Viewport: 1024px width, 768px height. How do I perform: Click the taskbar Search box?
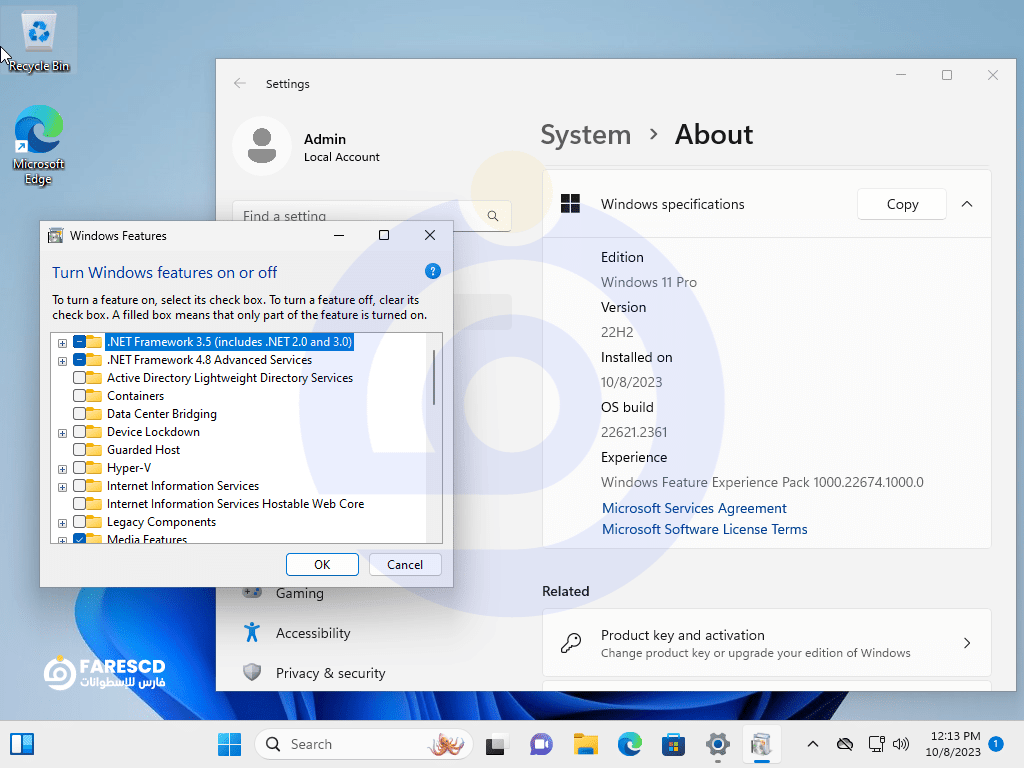(x=364, y=744)
